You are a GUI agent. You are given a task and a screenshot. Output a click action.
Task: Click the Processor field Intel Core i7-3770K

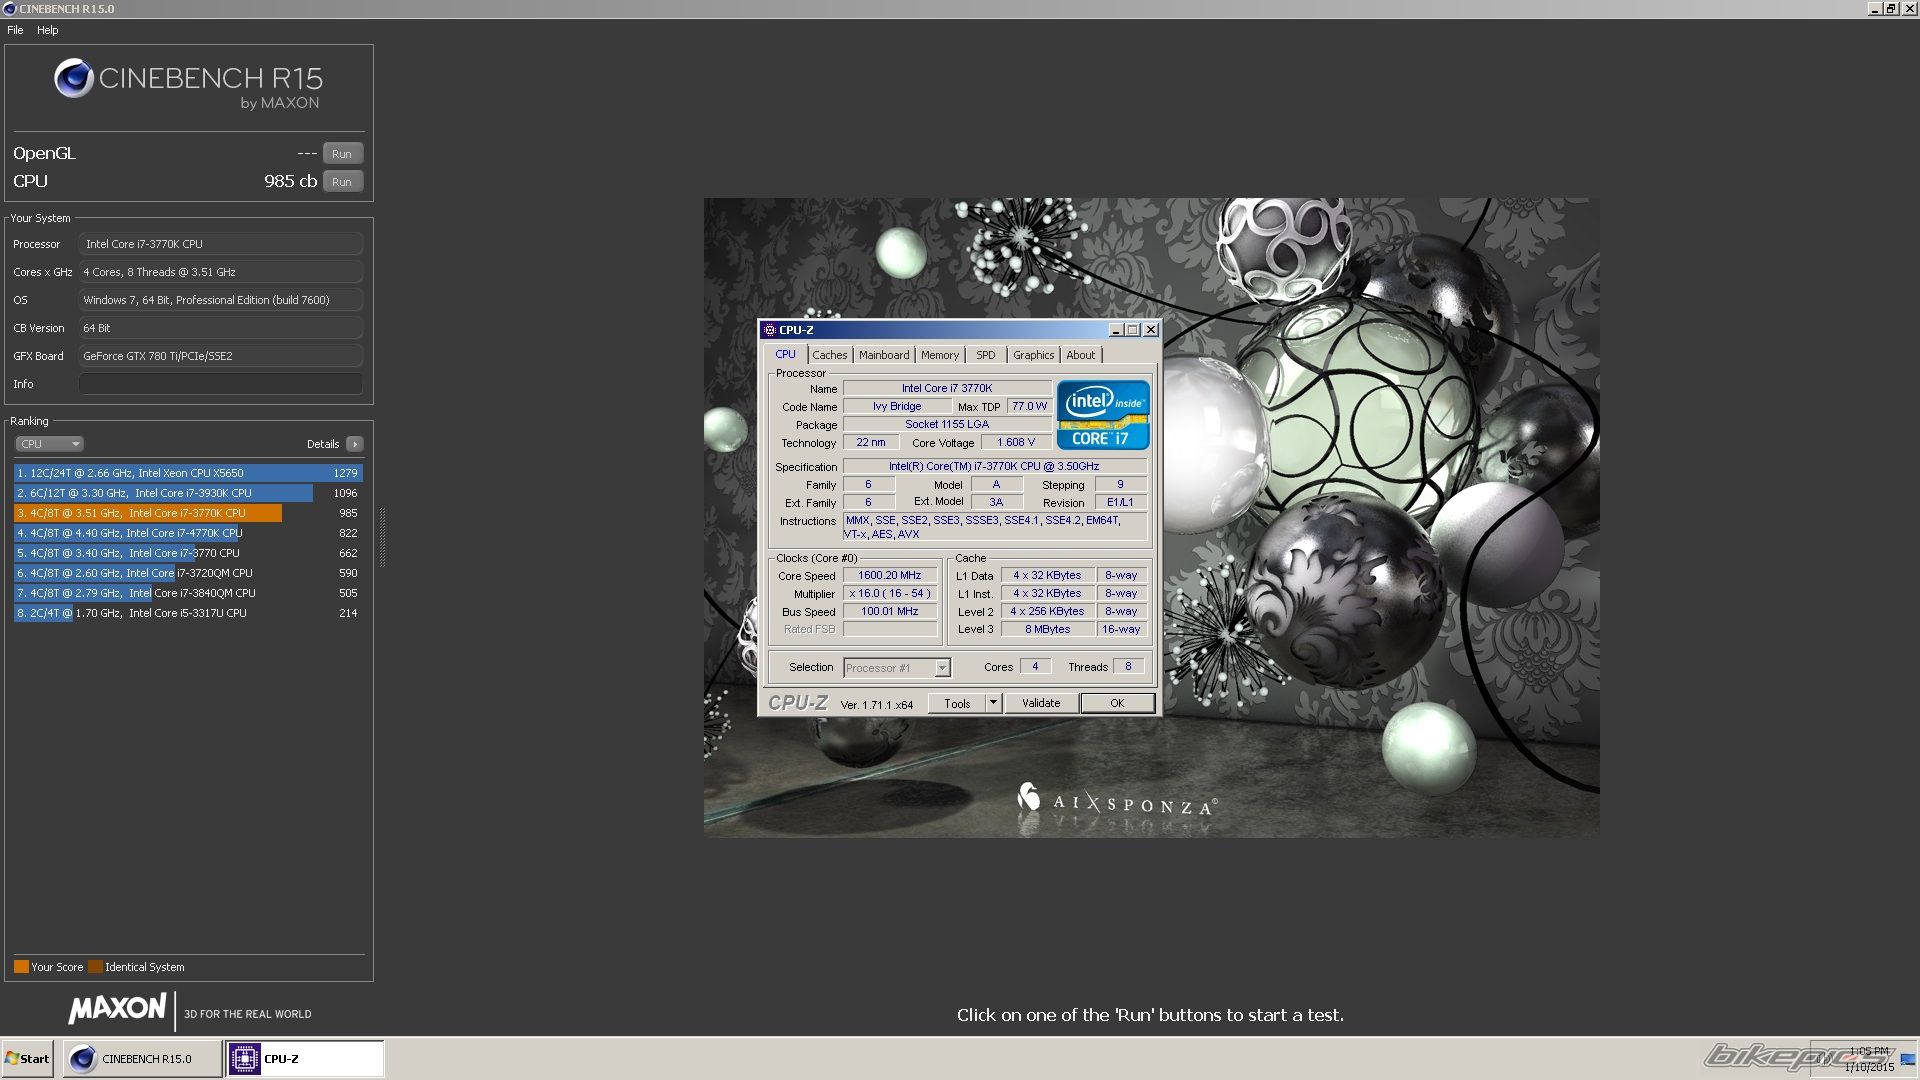click(221, 244)
